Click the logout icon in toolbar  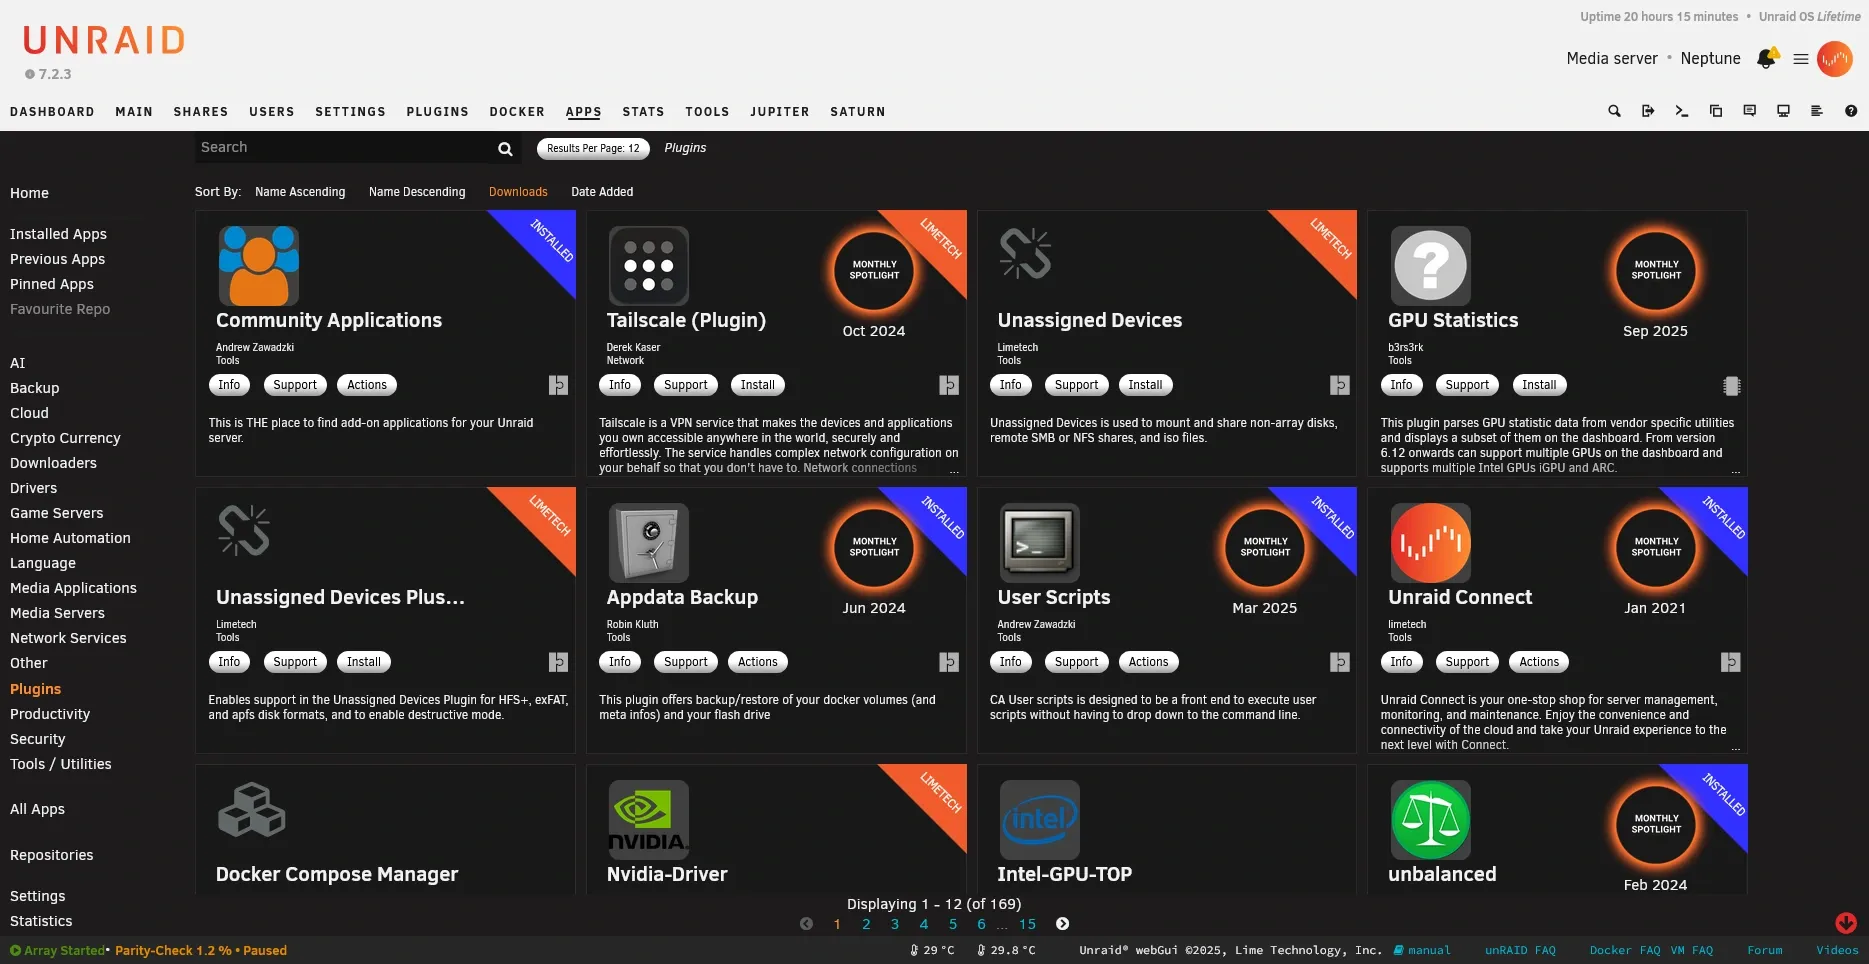tap(1648, 111)
